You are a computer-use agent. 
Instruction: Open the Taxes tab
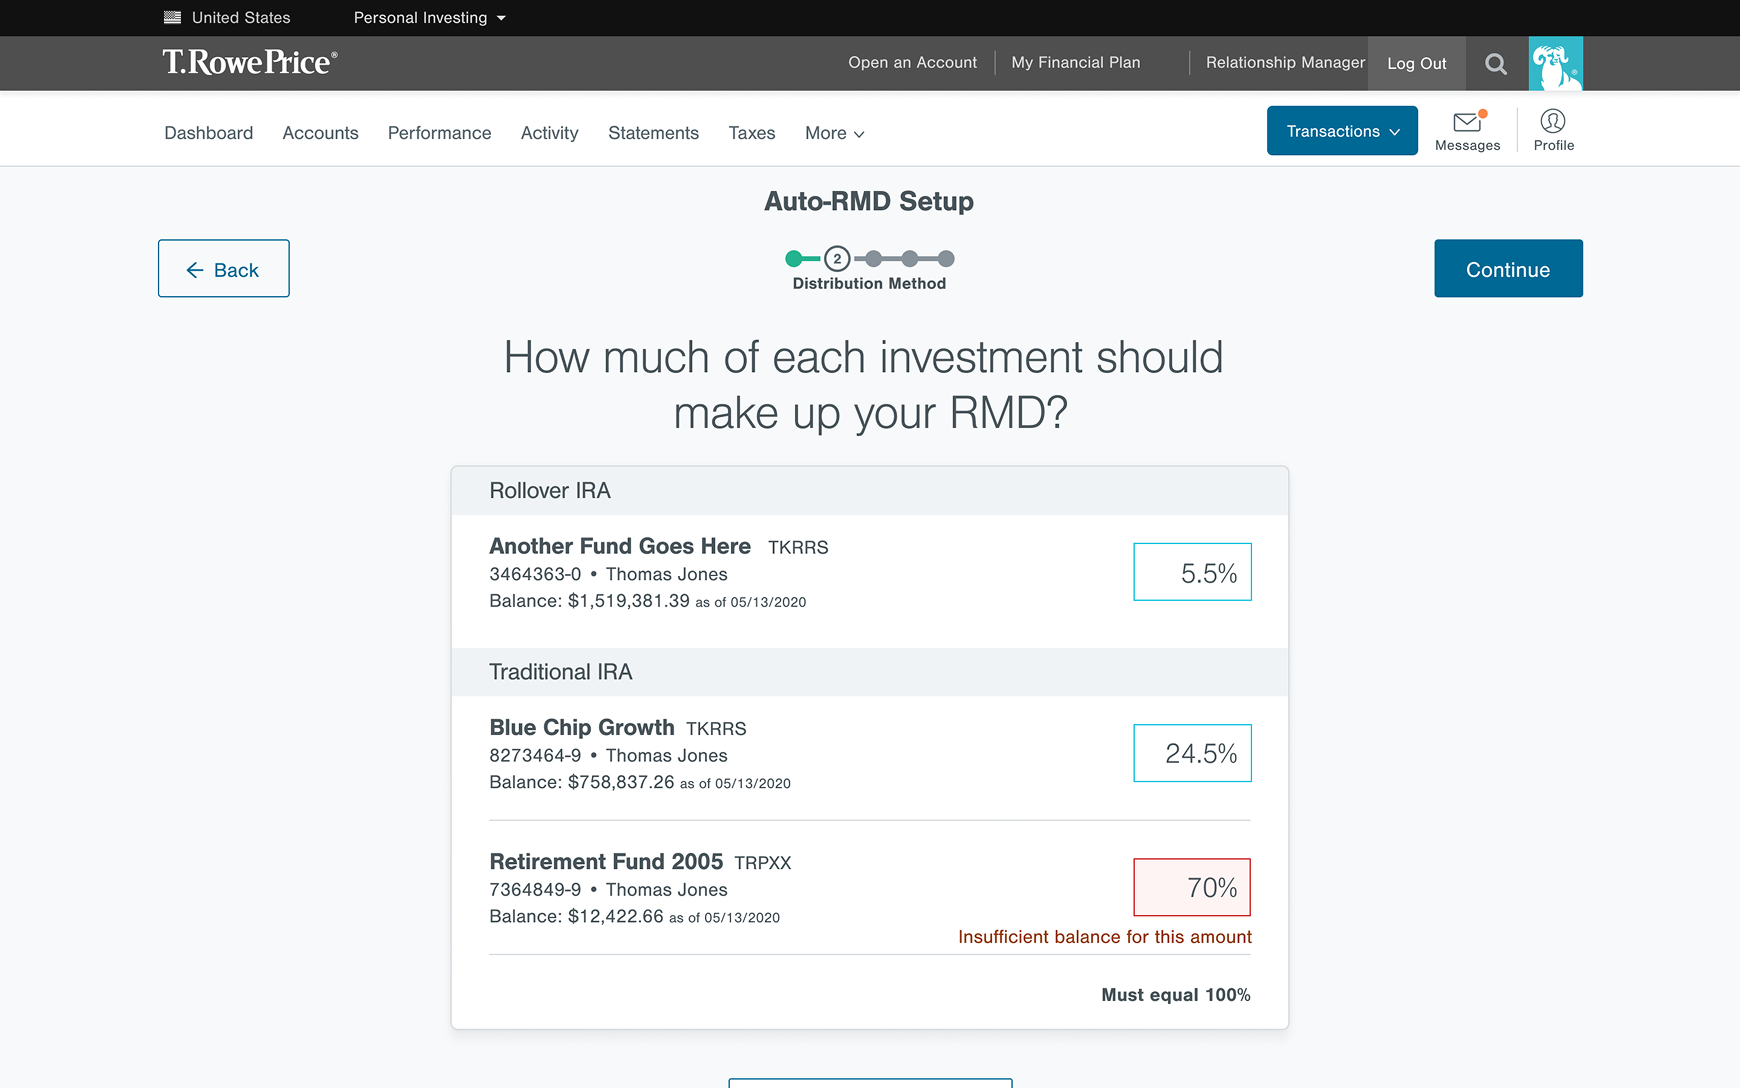pos(751,133)
